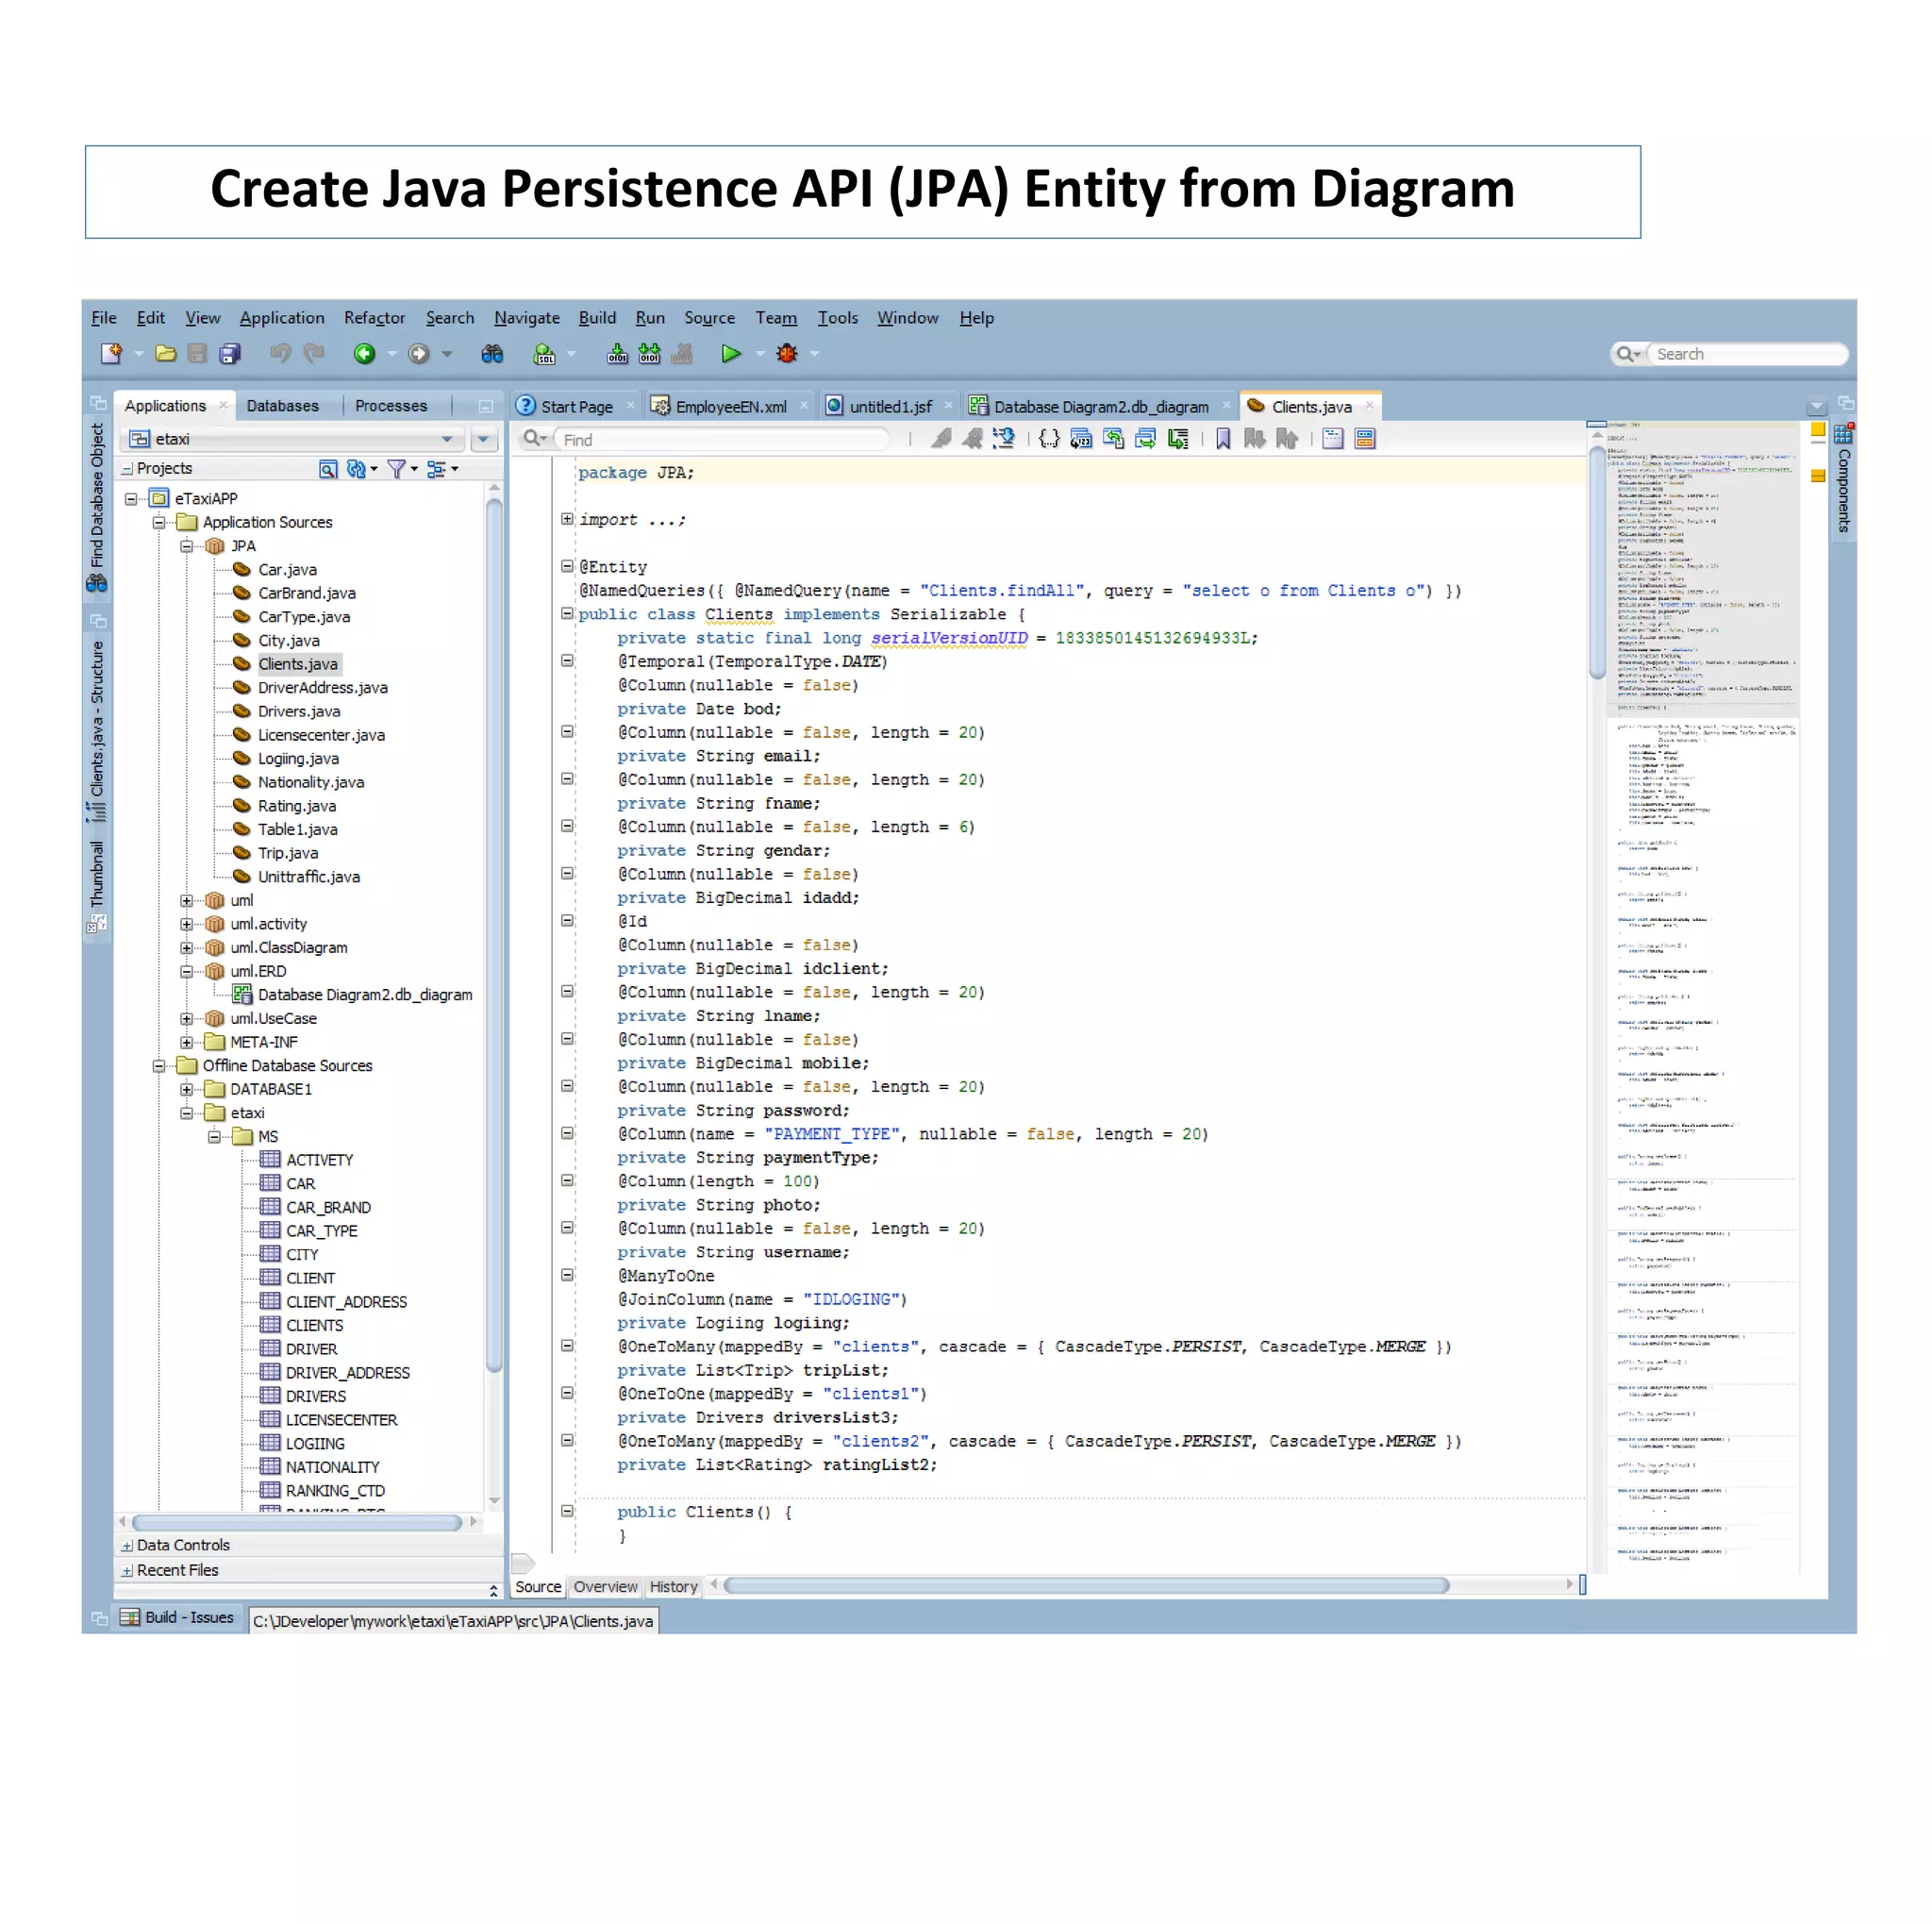The height and width of the screenshot is (1924, 1932).
Task: Collapse the JPA package tree node
Action: (186, 546)
